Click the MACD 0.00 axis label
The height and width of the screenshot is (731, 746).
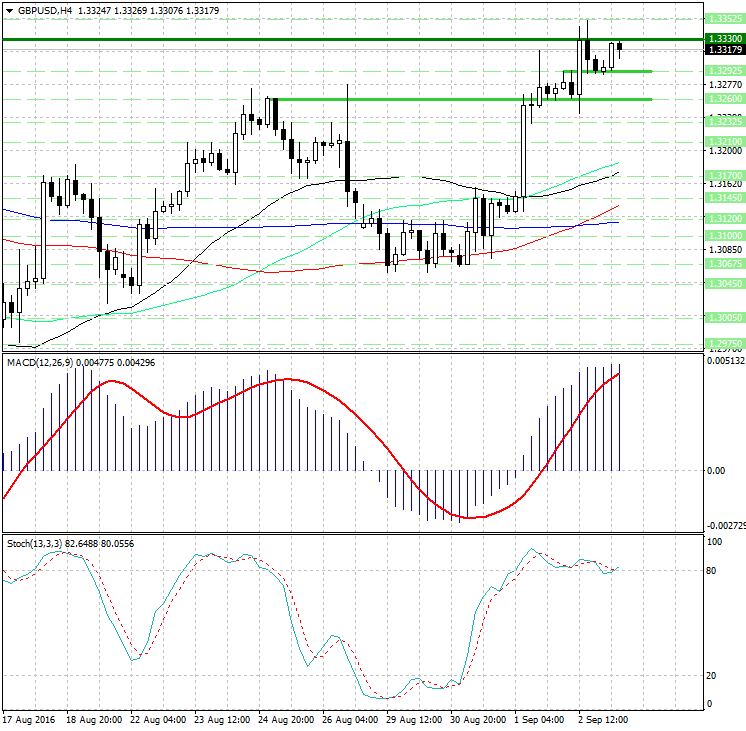[x=716, y=470]
